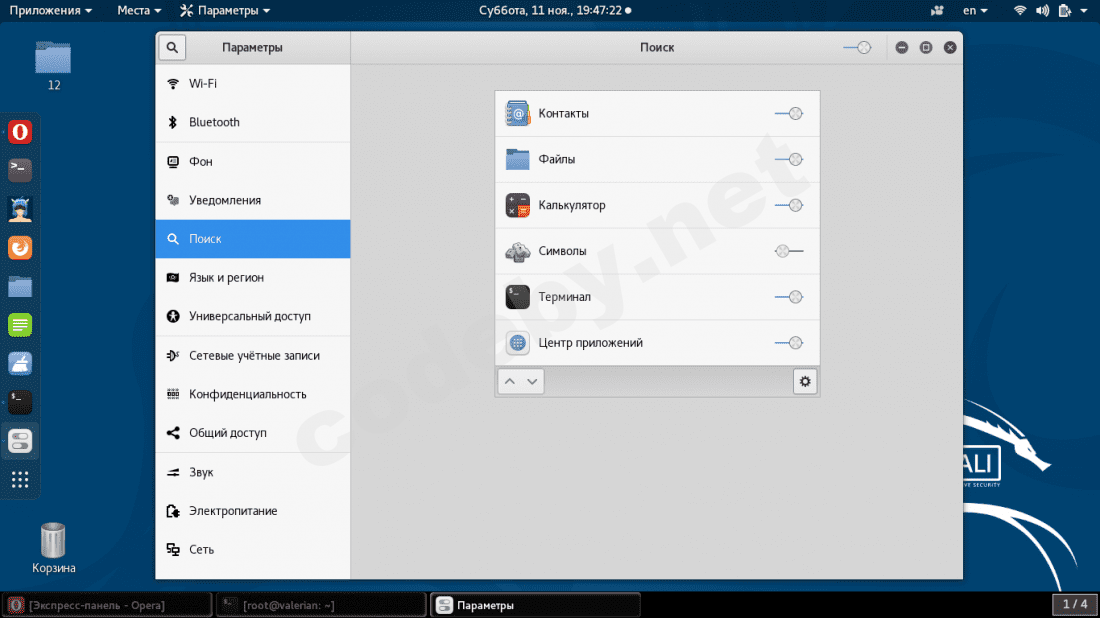Select Универсальный доступ in sidebar
The image size is (1100, 618).
pos(253,316)
